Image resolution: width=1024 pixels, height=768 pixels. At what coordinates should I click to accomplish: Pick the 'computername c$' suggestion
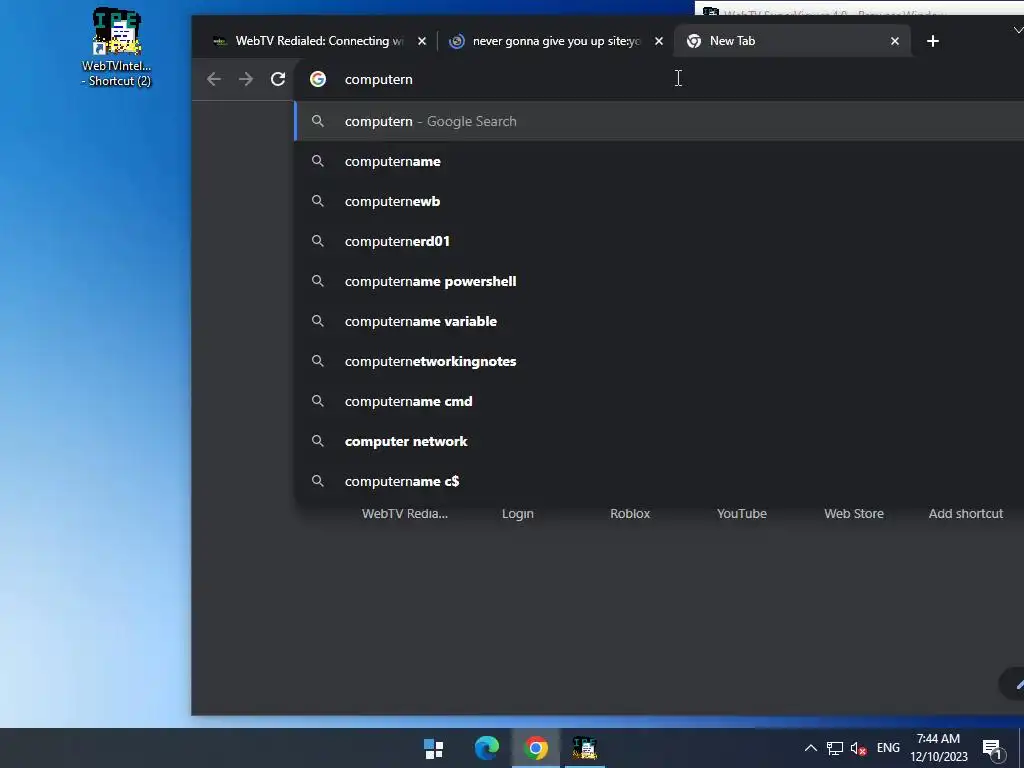[x=660, y=481]
